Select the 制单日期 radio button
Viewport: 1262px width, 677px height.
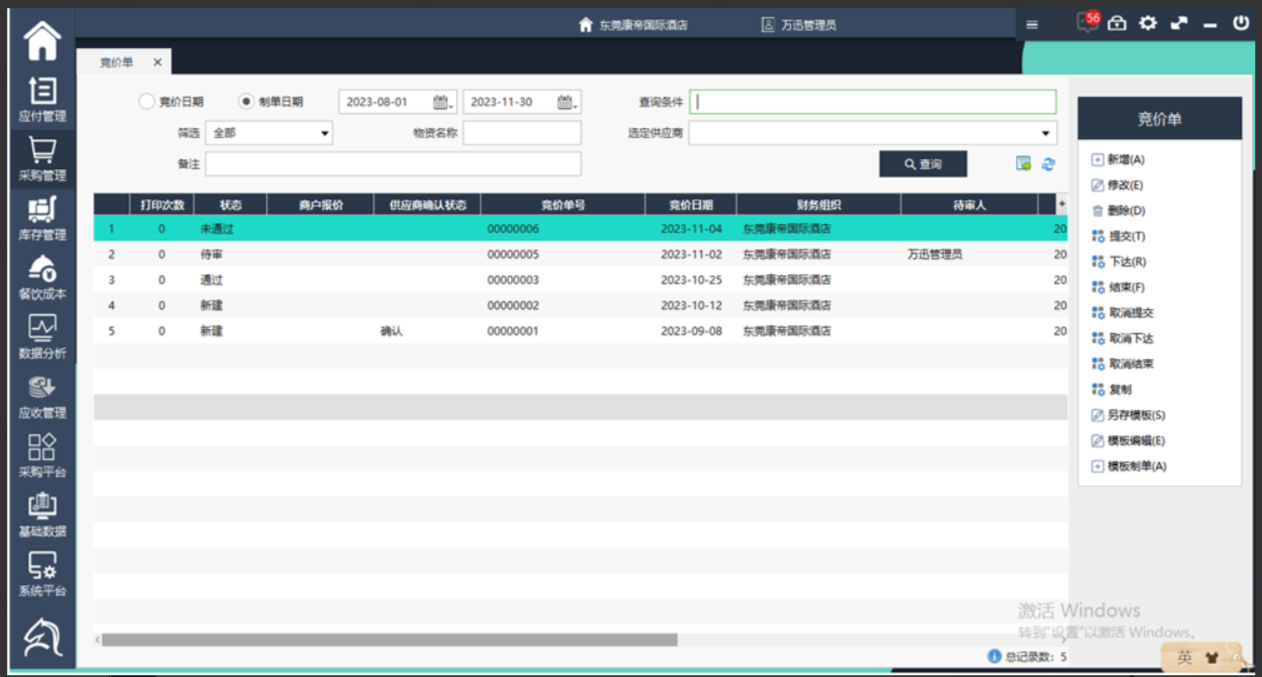246,102
